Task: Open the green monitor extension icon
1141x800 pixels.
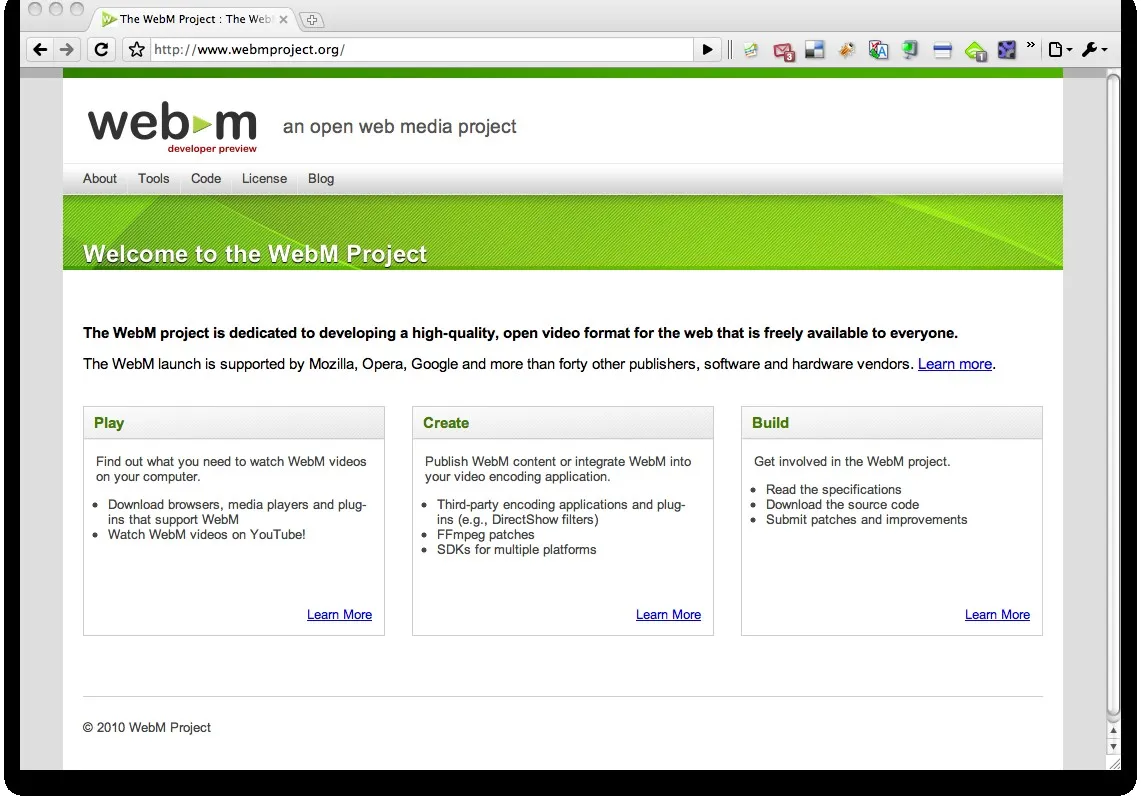Action: pyautogui.click(x=910, y=49)
